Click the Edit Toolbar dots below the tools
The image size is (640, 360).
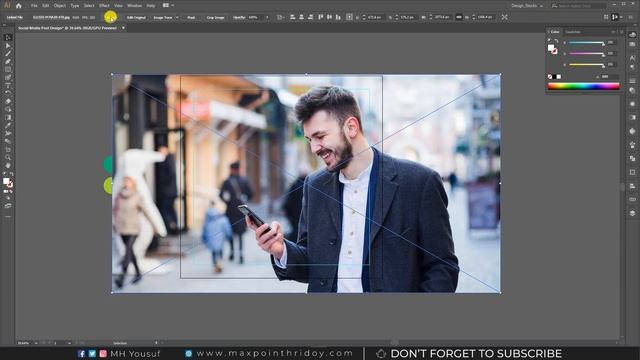[x=8, y=217]
